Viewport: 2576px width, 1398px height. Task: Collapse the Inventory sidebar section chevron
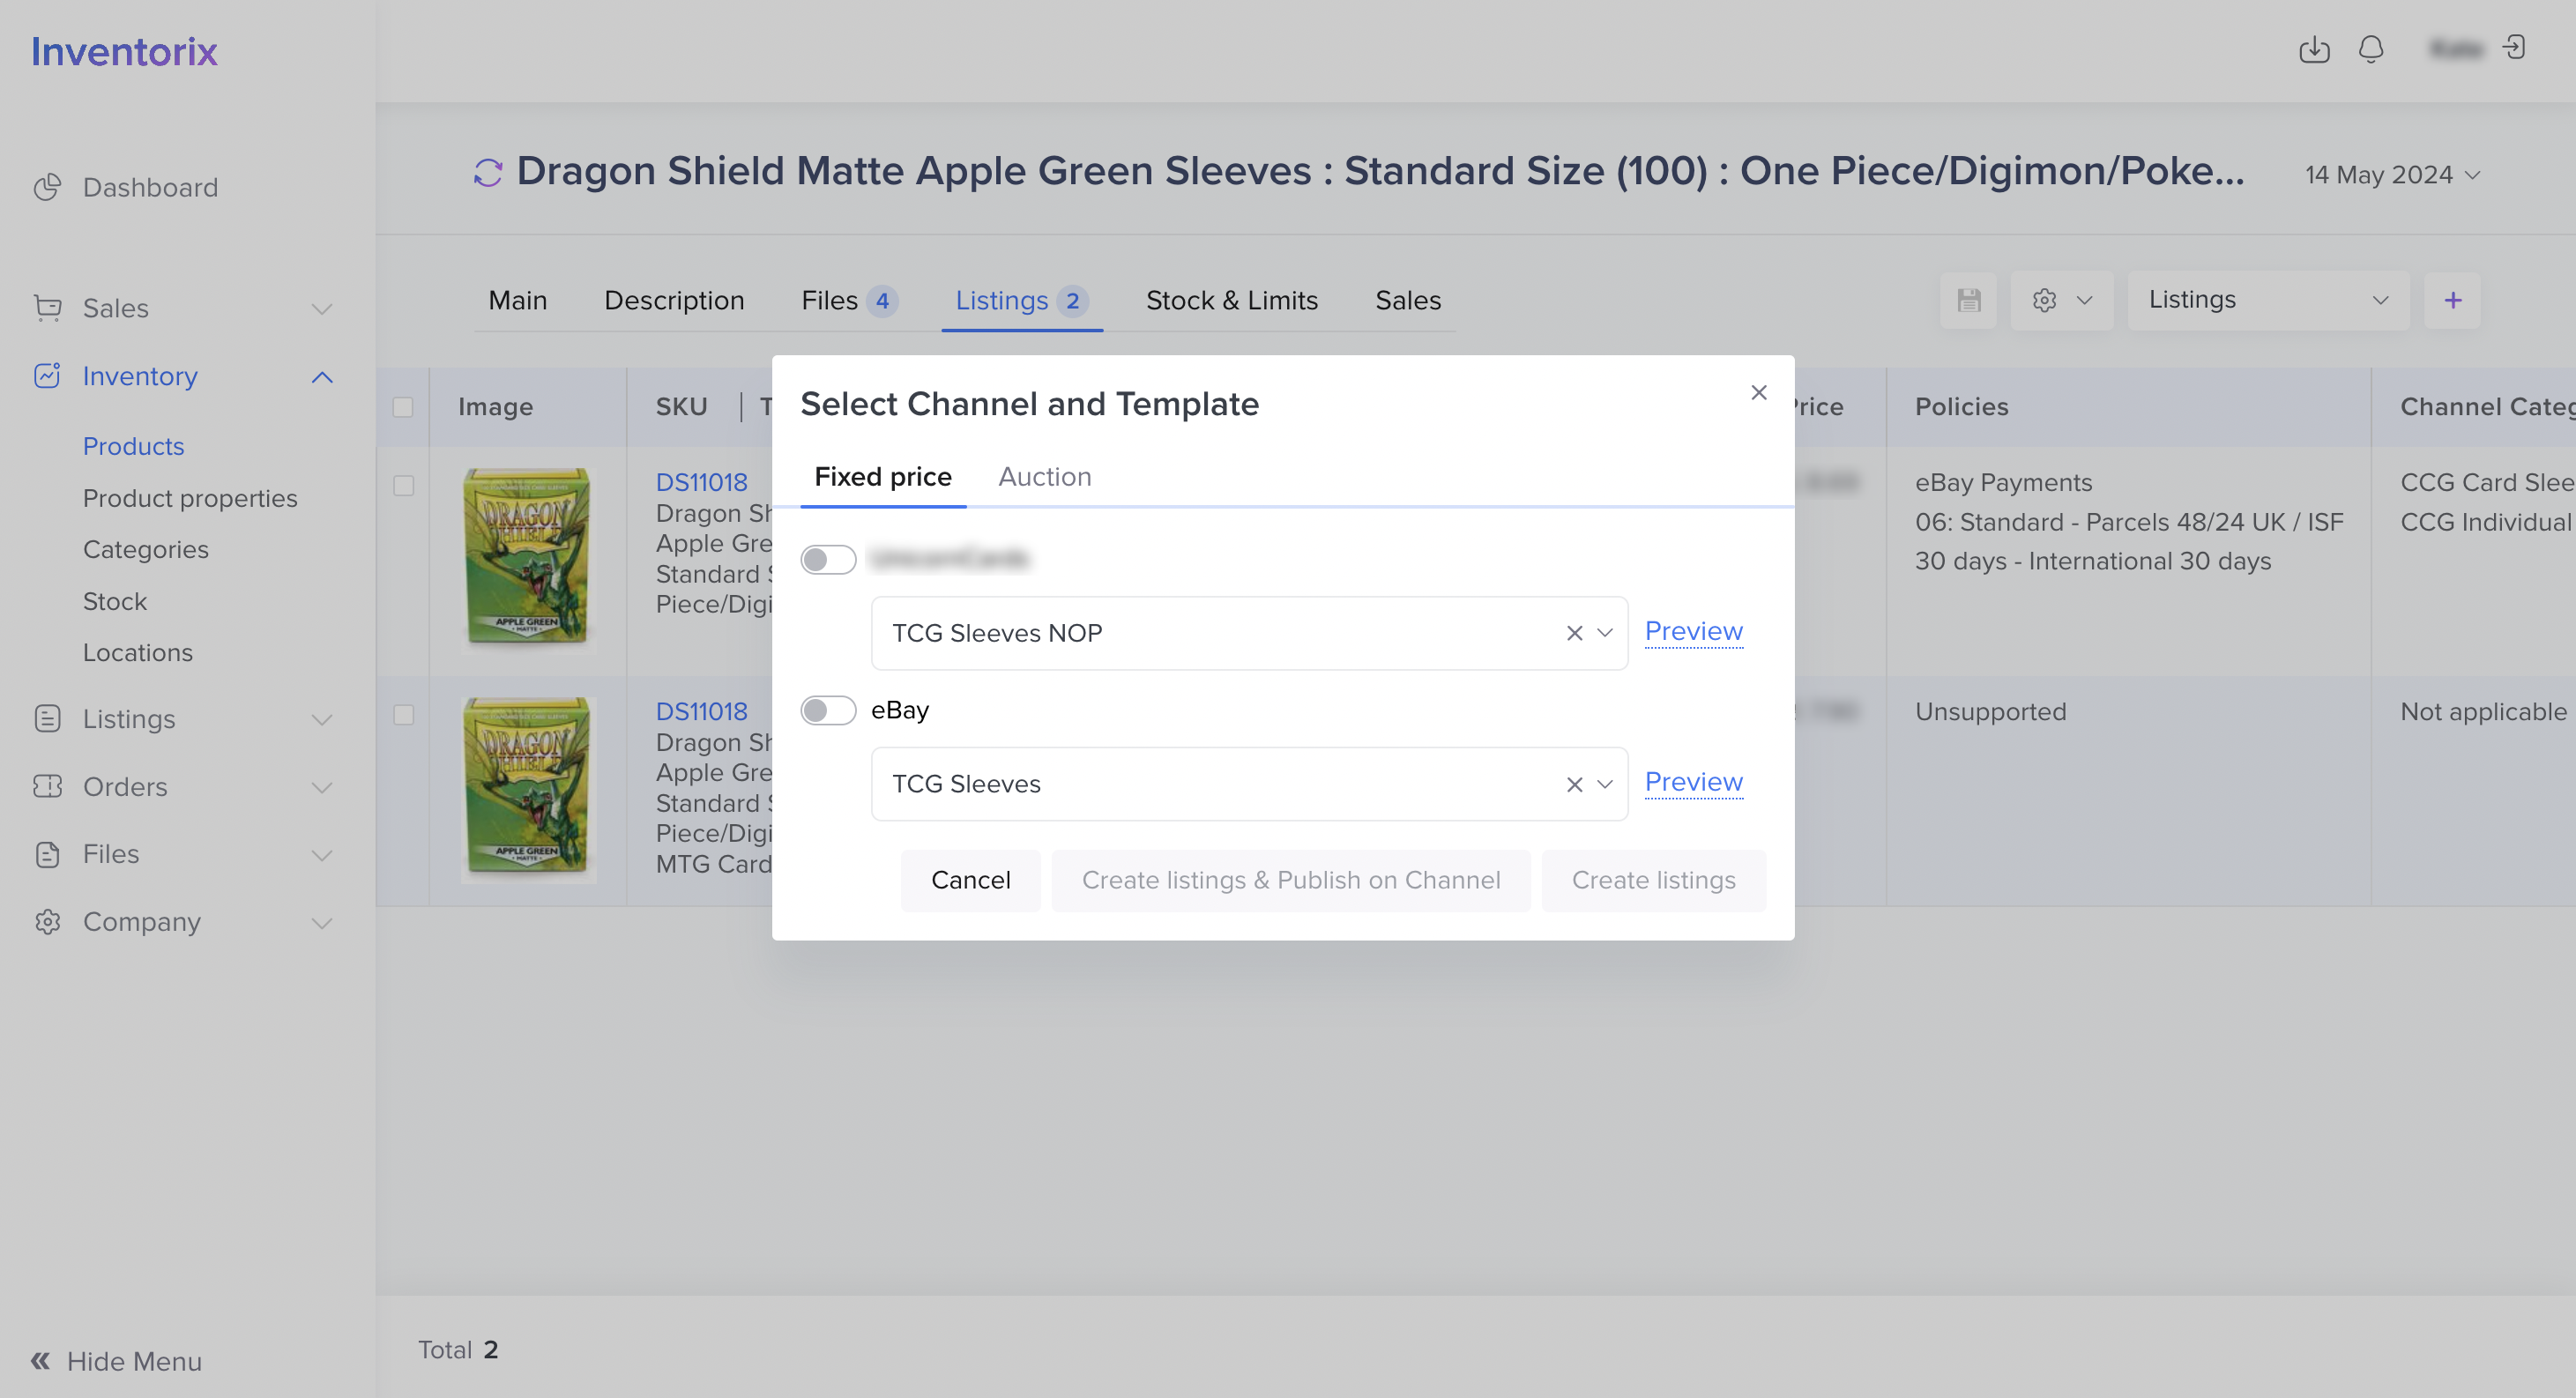pos(322,377)
